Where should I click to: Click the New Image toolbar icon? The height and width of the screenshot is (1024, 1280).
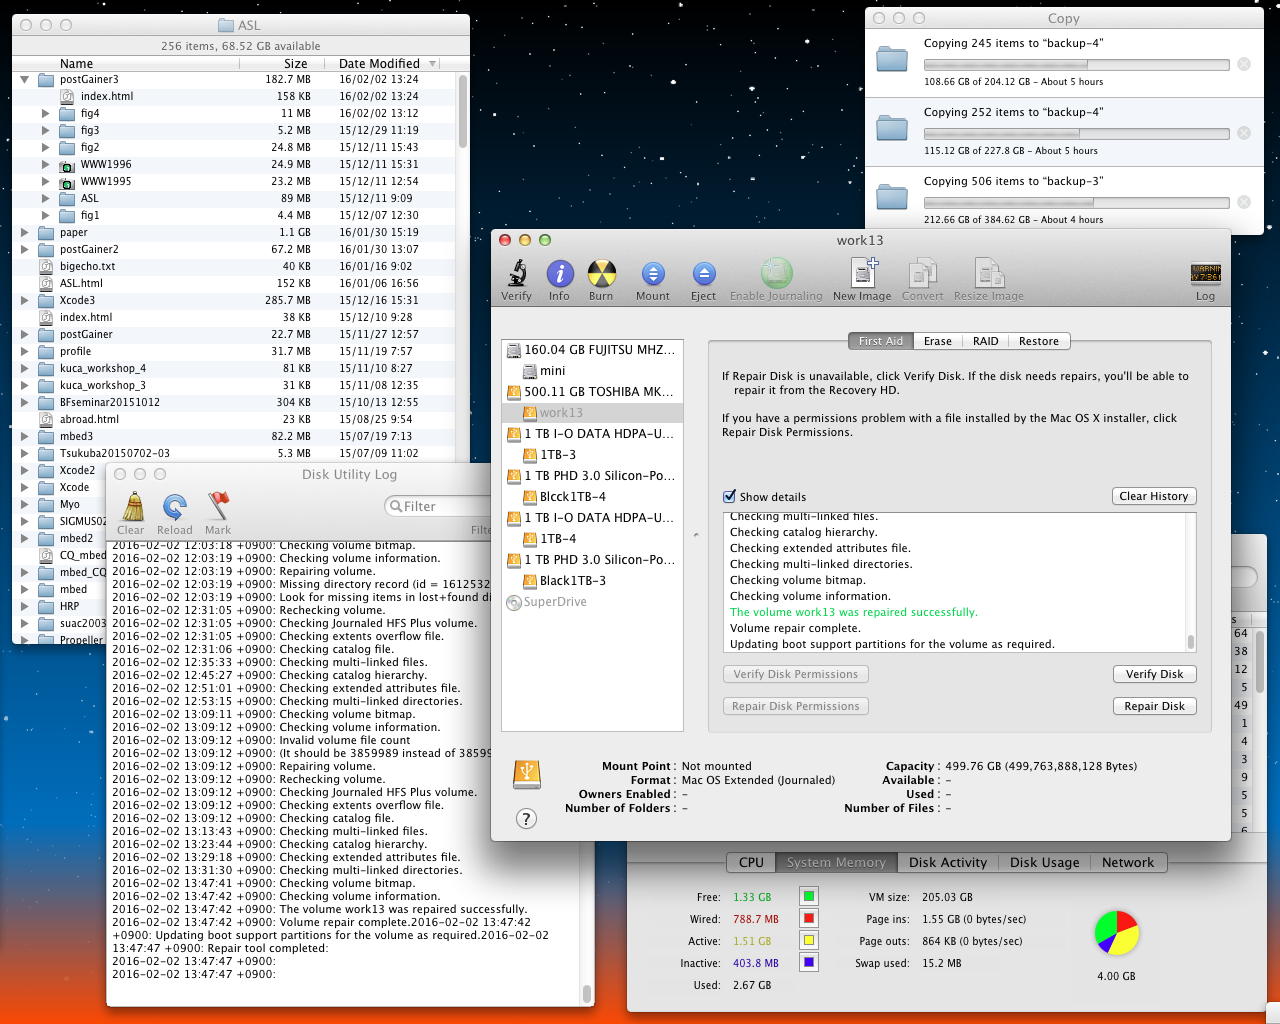(862, 274)
